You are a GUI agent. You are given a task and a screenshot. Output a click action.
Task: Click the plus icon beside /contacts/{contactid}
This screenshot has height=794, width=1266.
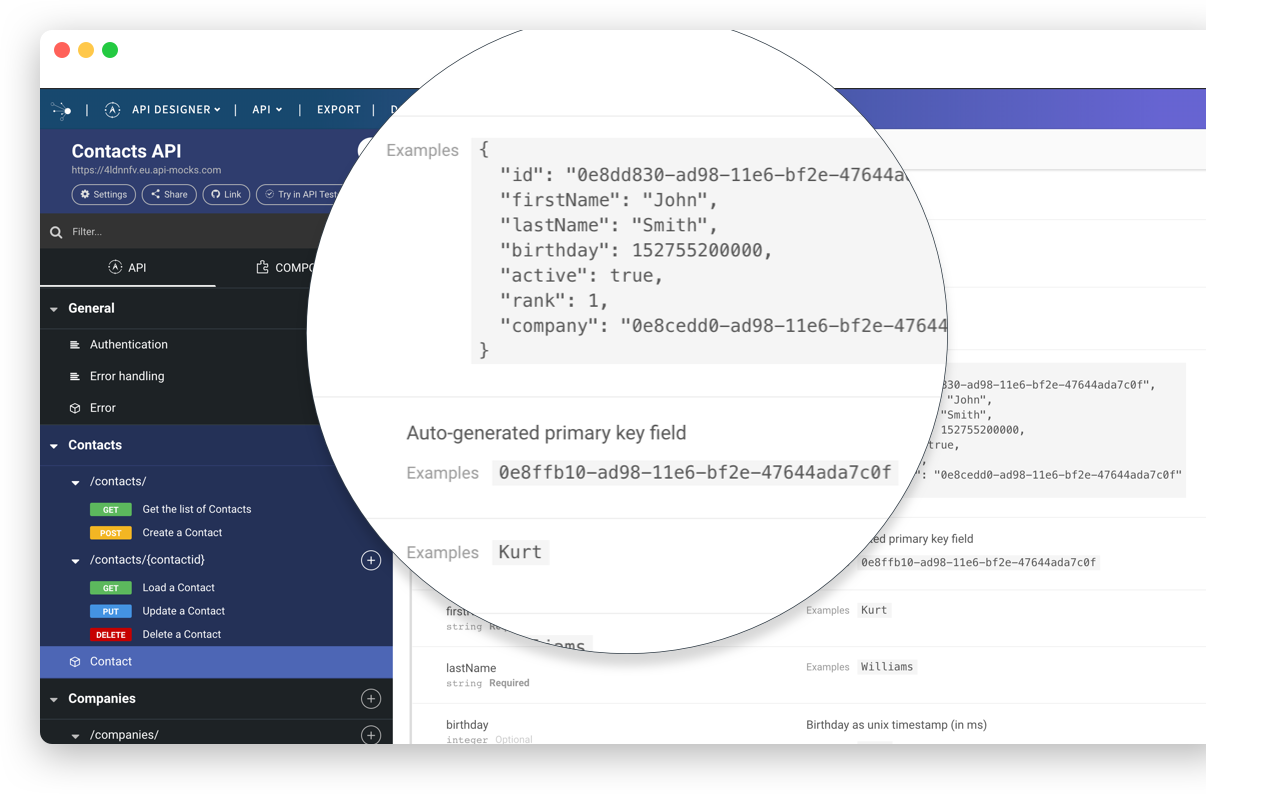pos(371,560)
